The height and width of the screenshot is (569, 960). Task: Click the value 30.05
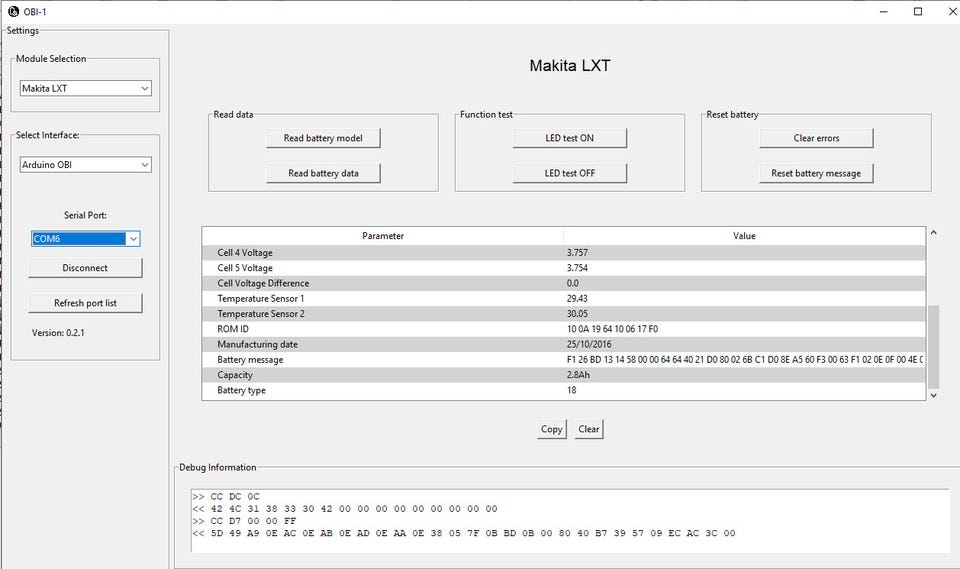[x=577, y=314]
